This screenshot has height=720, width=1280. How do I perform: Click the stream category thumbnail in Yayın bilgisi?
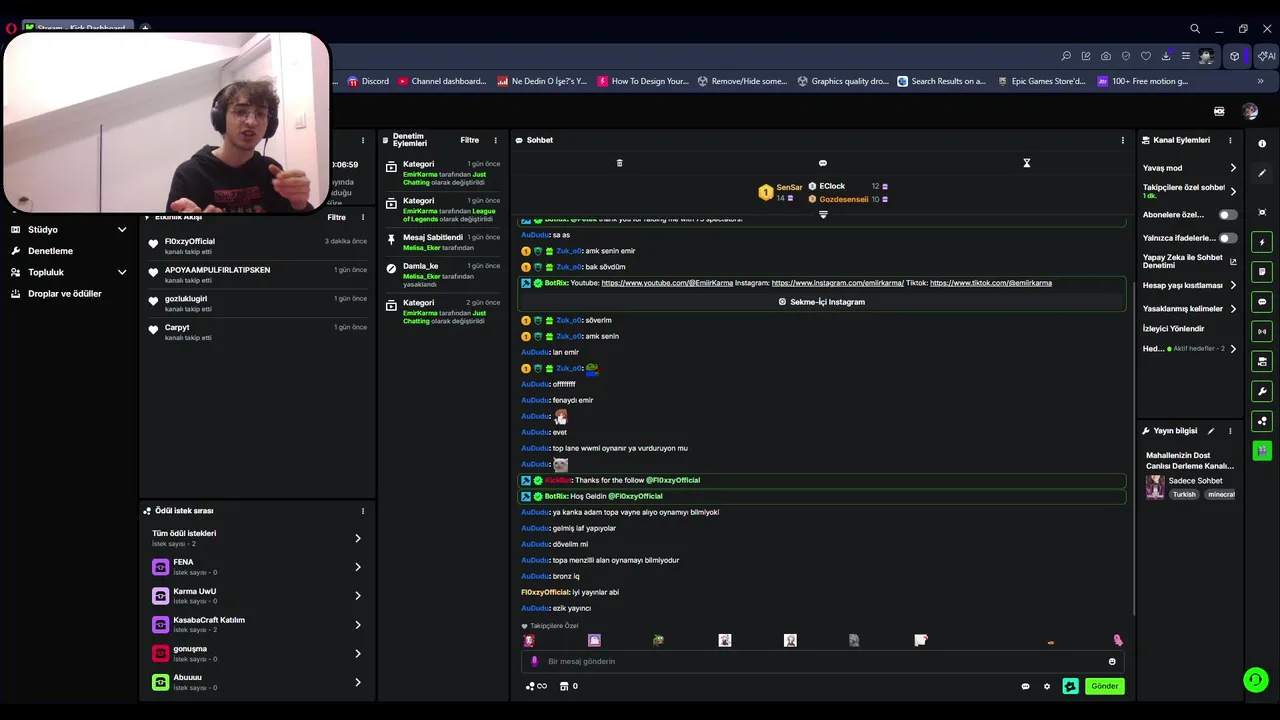pos(1155,487)
